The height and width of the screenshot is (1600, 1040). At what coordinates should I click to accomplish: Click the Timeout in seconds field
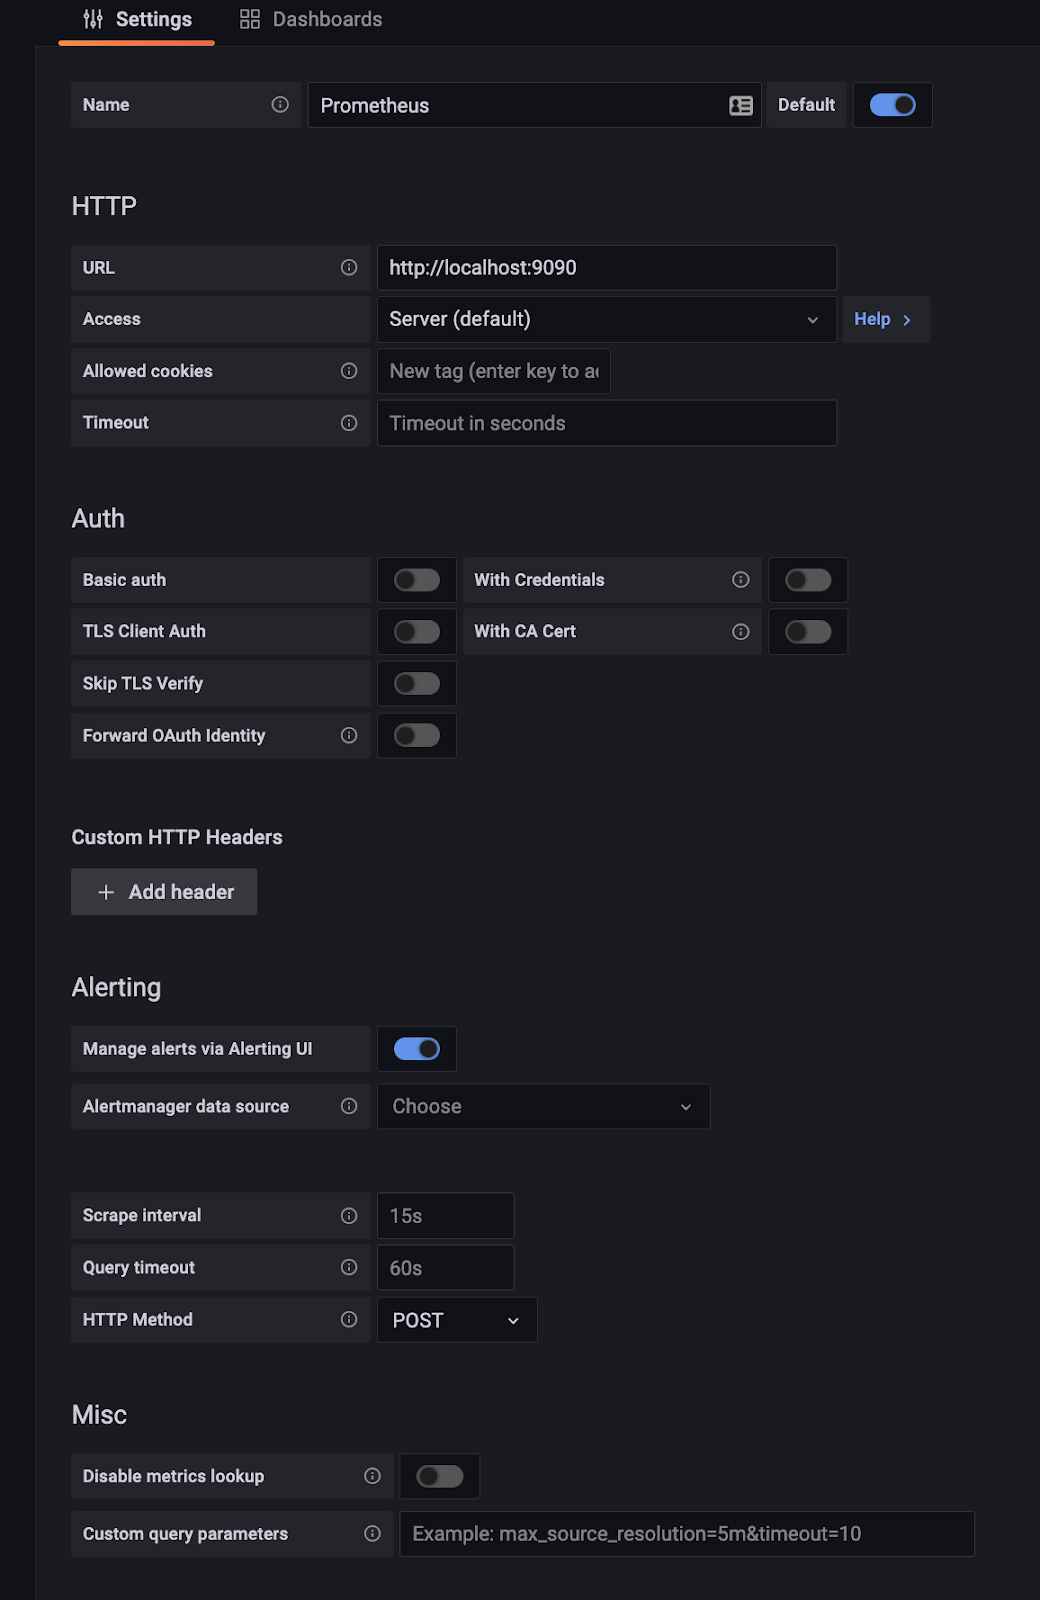tap(607, 423)
